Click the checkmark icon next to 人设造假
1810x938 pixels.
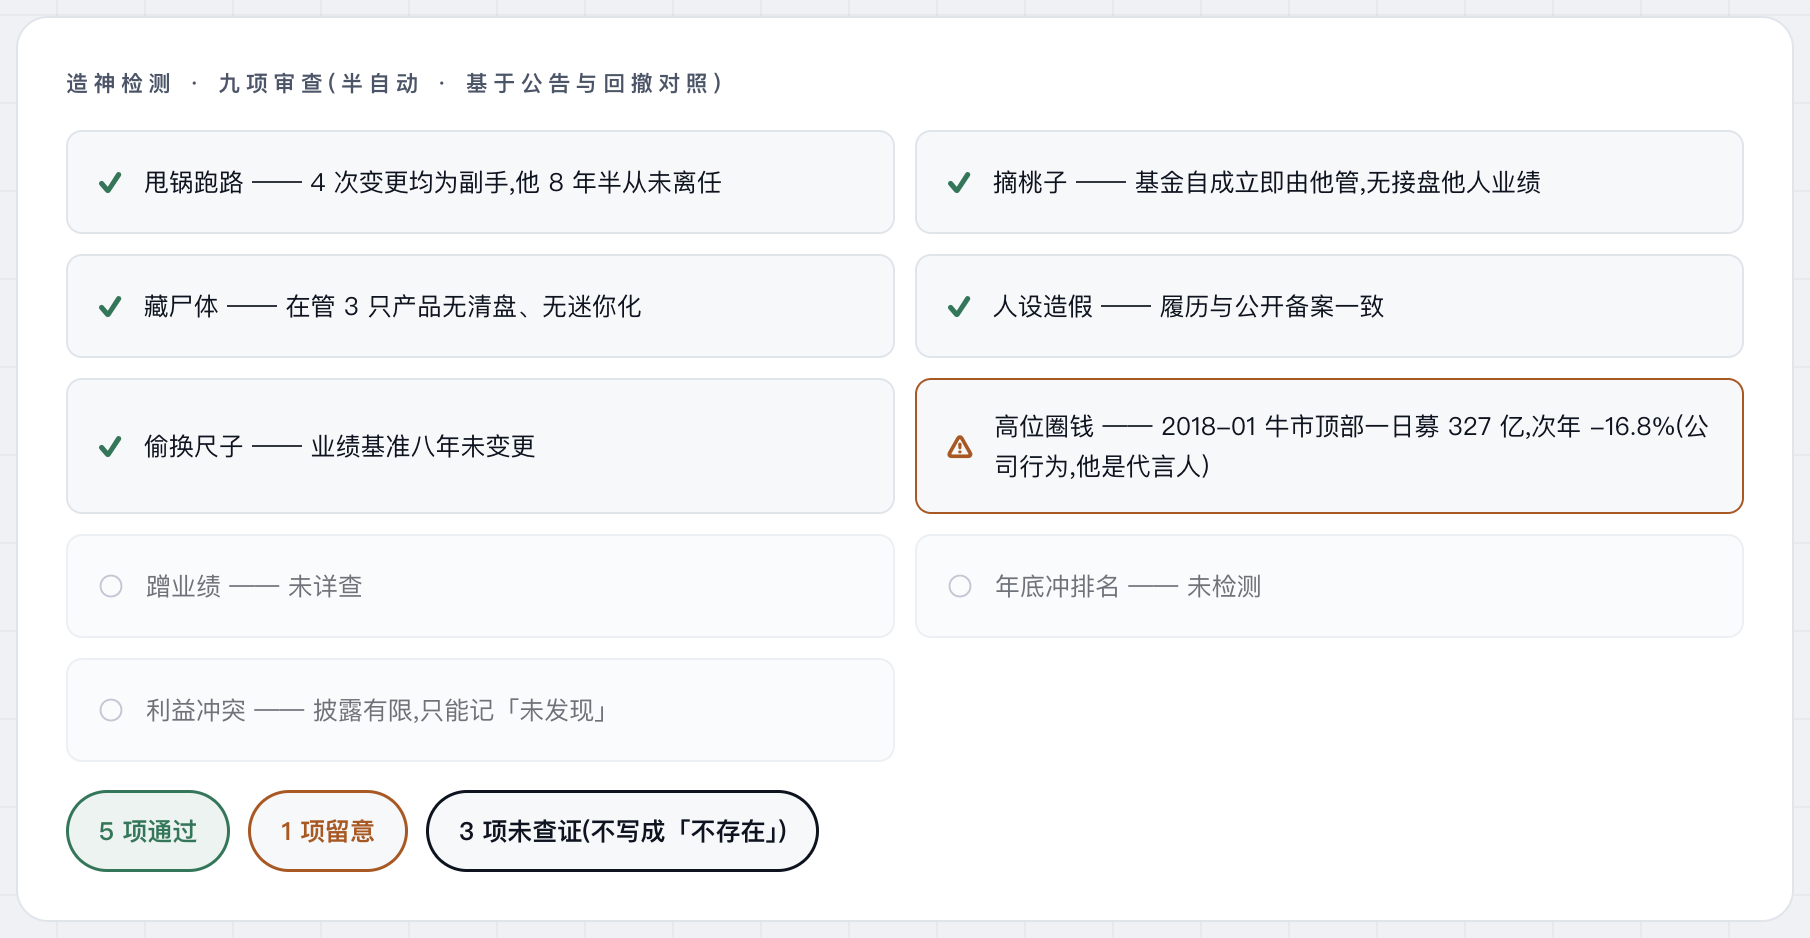(959, 307)
